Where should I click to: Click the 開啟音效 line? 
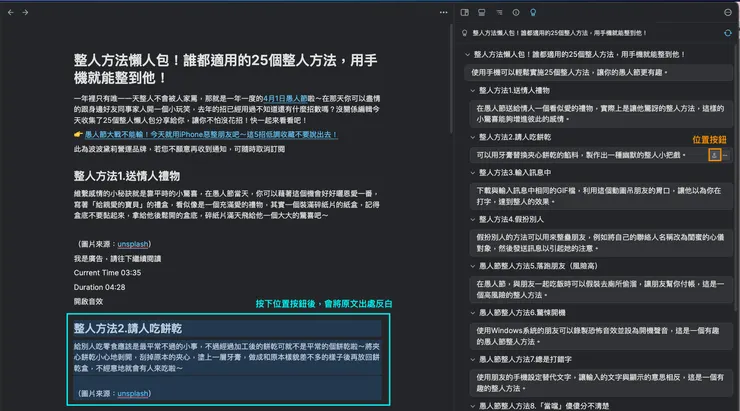[88, 301]
